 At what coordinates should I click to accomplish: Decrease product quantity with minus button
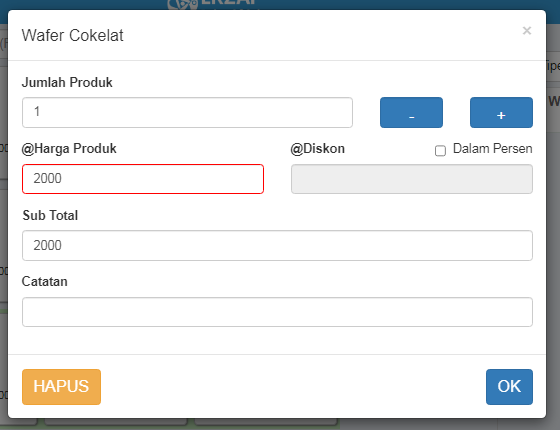coord(411,112)
